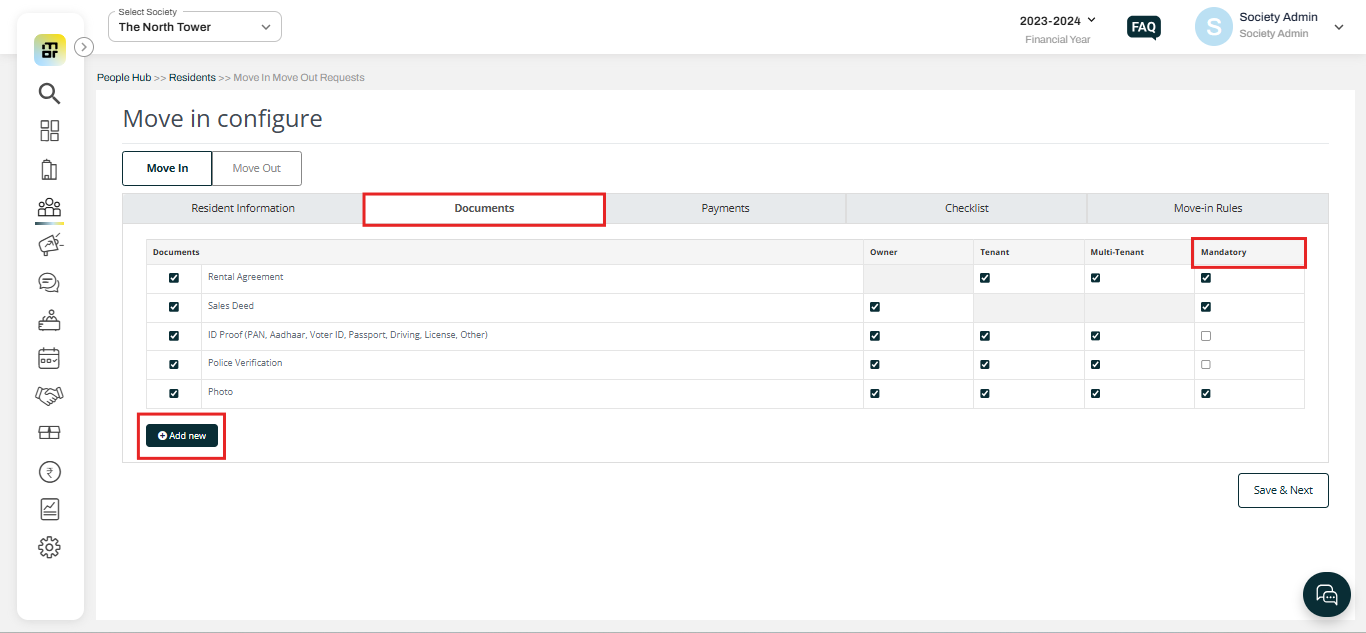1366x633 pixels.
Task: Switch to the Move Out tab
Action: tap(256, 168)
